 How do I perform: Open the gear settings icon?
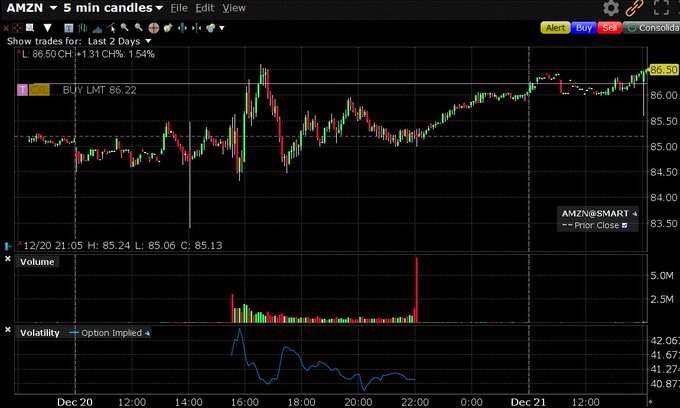(x=611, y=8)
